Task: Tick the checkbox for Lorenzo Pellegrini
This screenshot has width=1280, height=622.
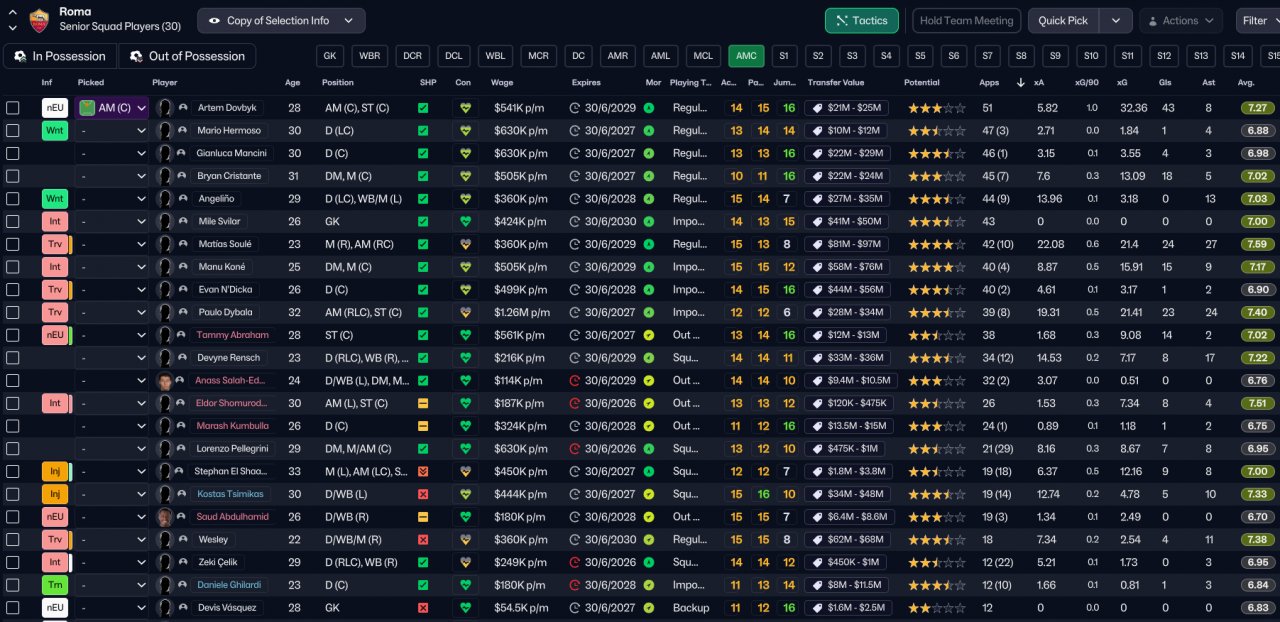Action: 13,449
